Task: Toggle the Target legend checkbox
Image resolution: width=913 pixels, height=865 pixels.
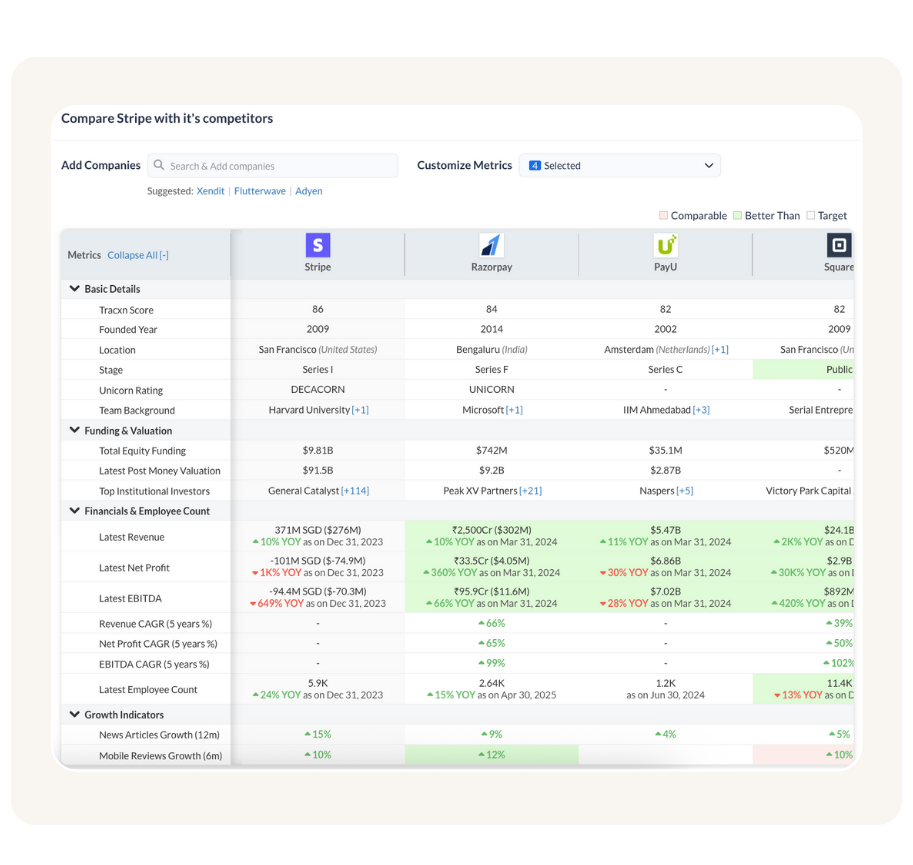Action: [811, 216]
